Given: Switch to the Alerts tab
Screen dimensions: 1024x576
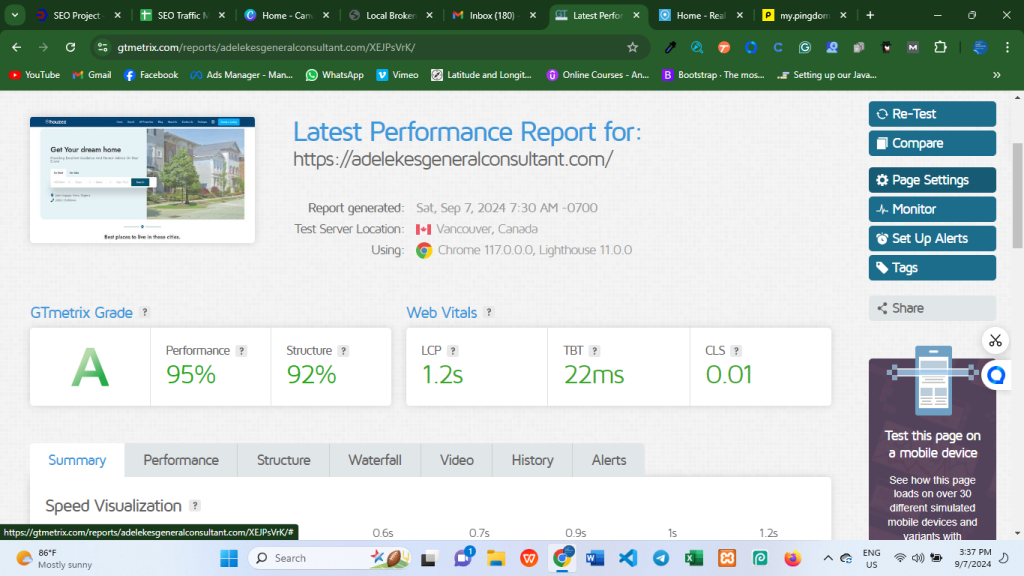Looking at the screenshot, I should [609, 460].
